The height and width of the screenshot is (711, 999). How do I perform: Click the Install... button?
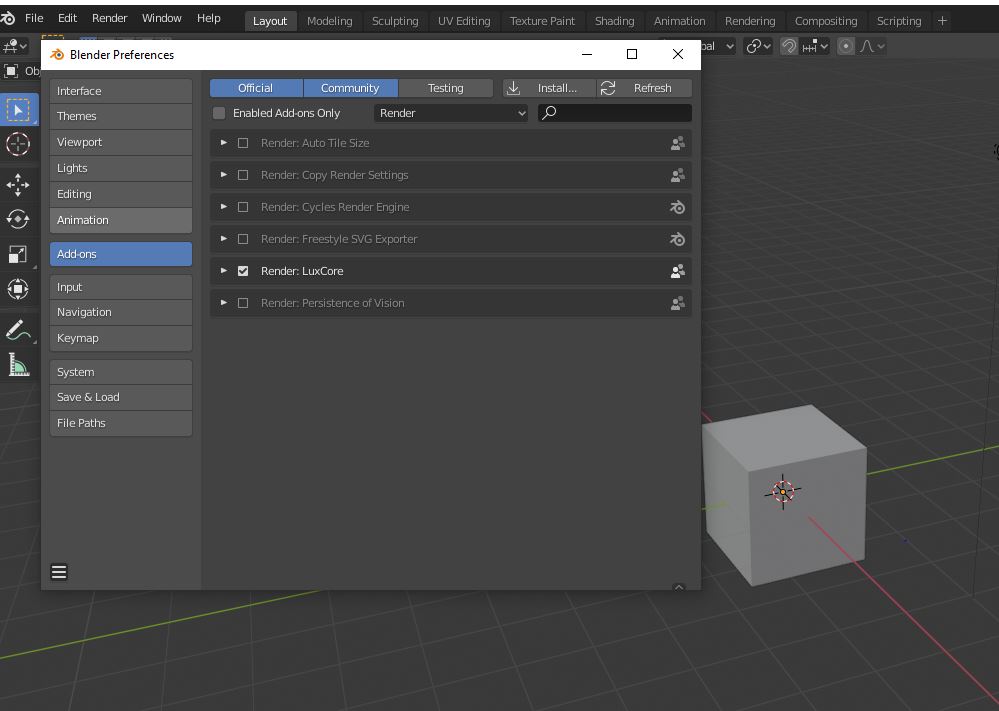pos(548,88)
